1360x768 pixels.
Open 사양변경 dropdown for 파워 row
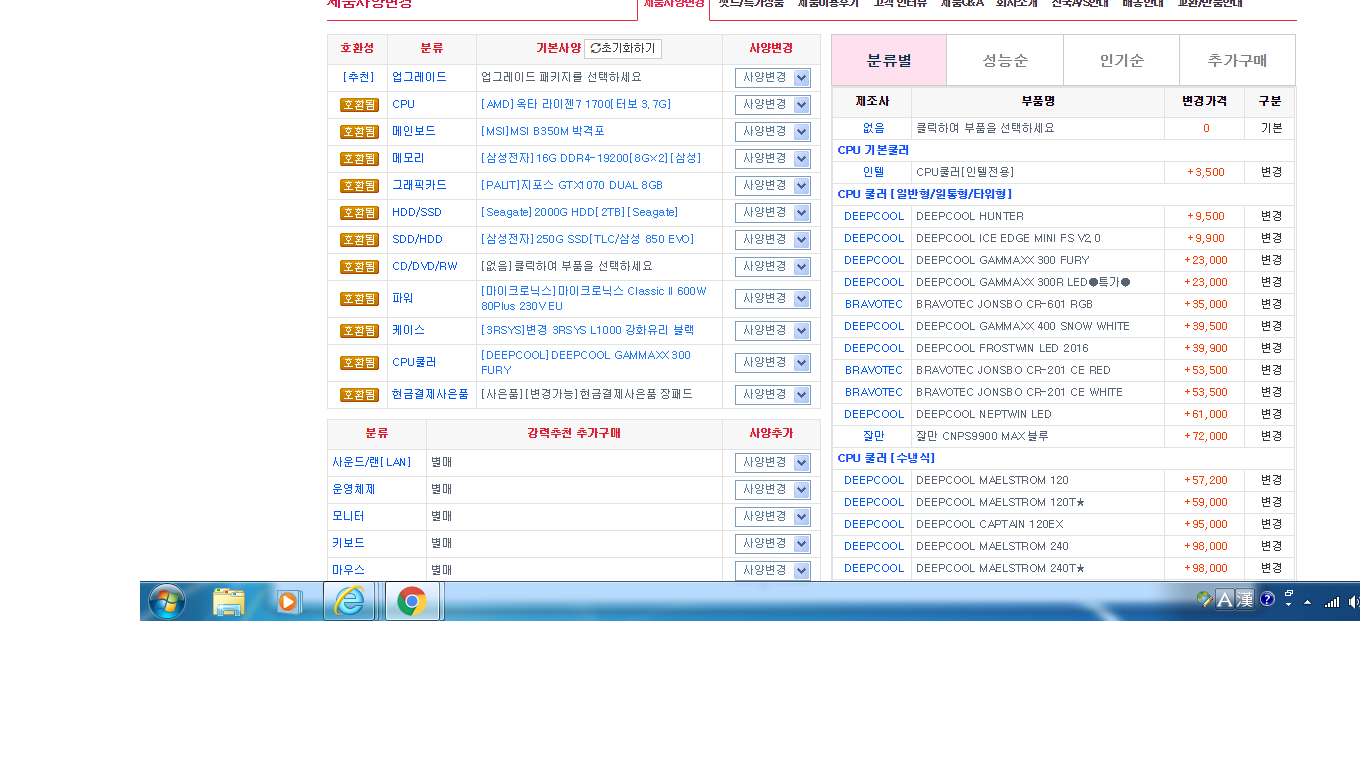(772, 299)
